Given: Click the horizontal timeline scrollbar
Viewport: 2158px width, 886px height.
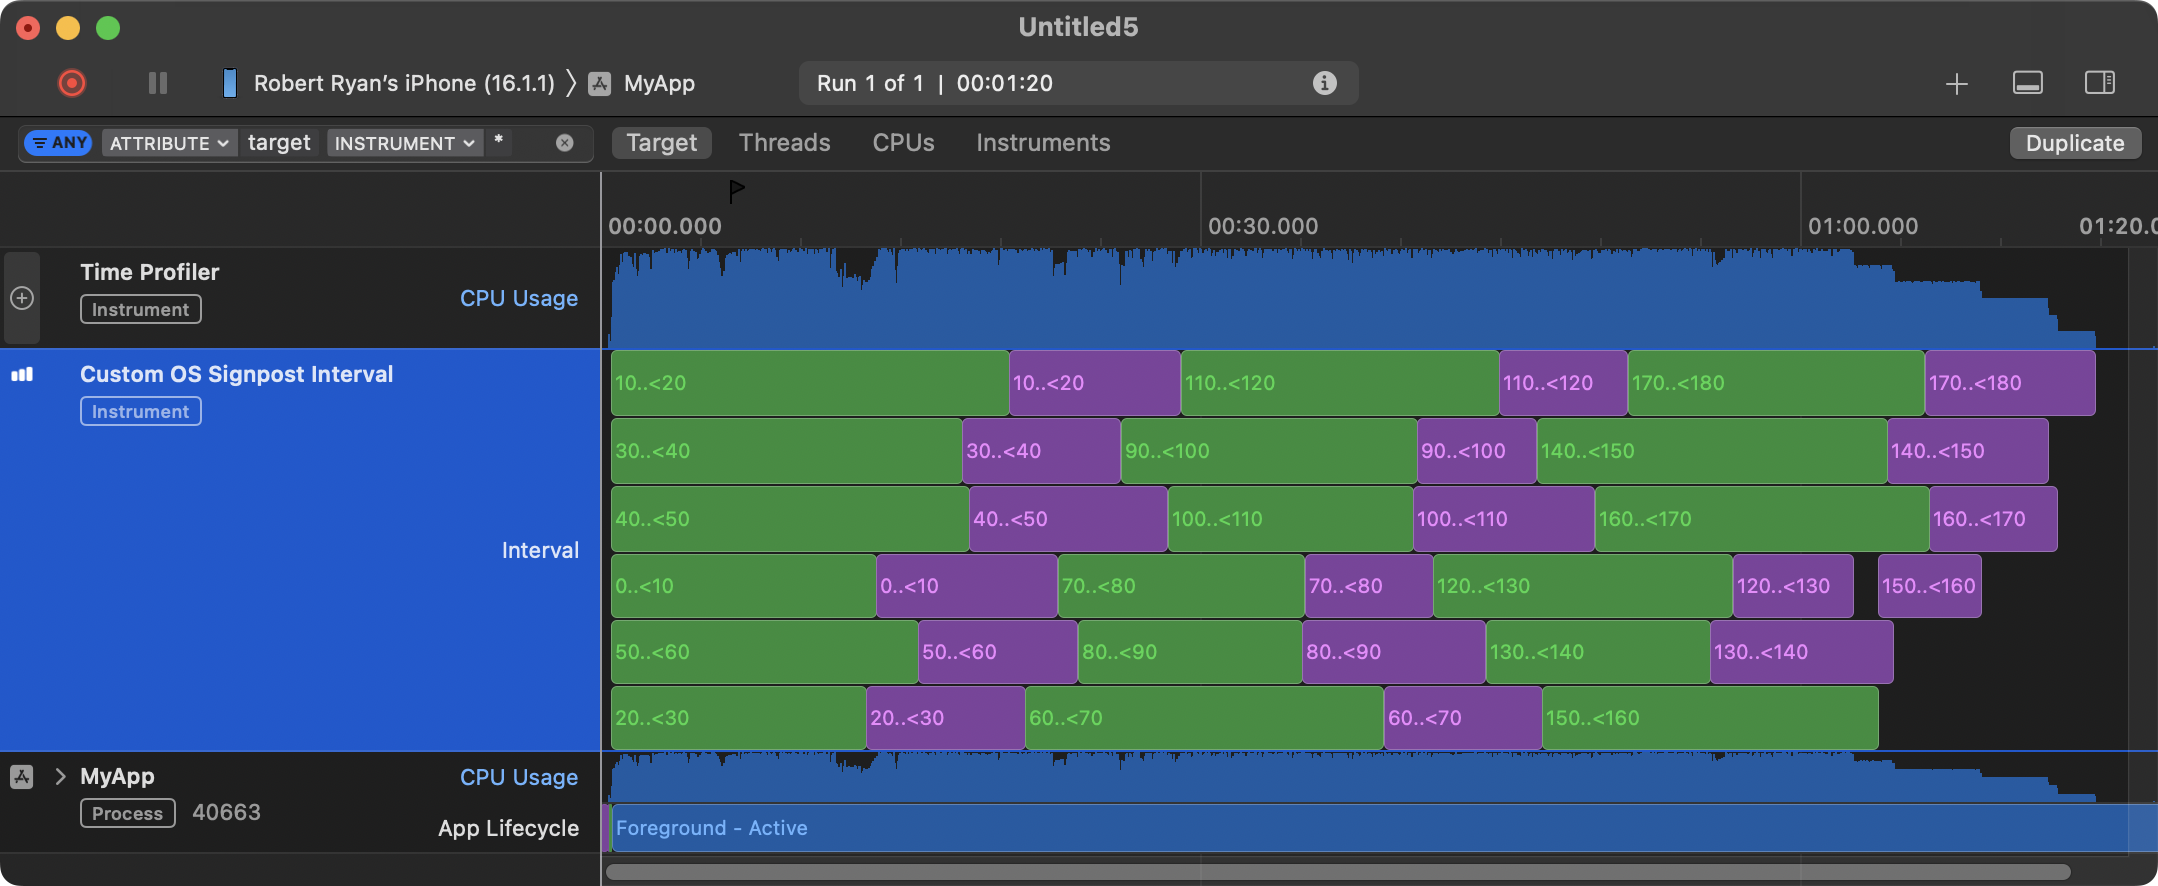Looking at the screenshot, I should [x=1338, y=871].
